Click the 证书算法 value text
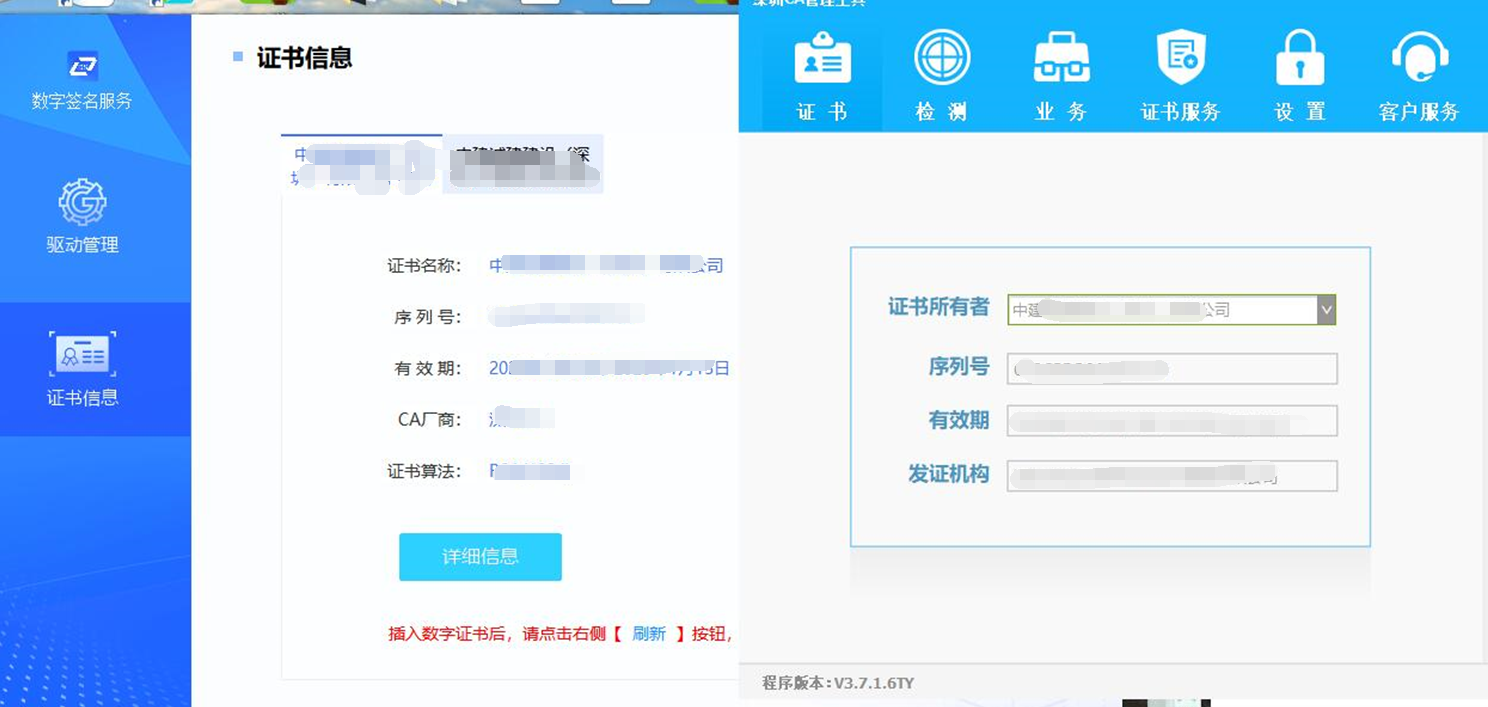 (529, 471)
